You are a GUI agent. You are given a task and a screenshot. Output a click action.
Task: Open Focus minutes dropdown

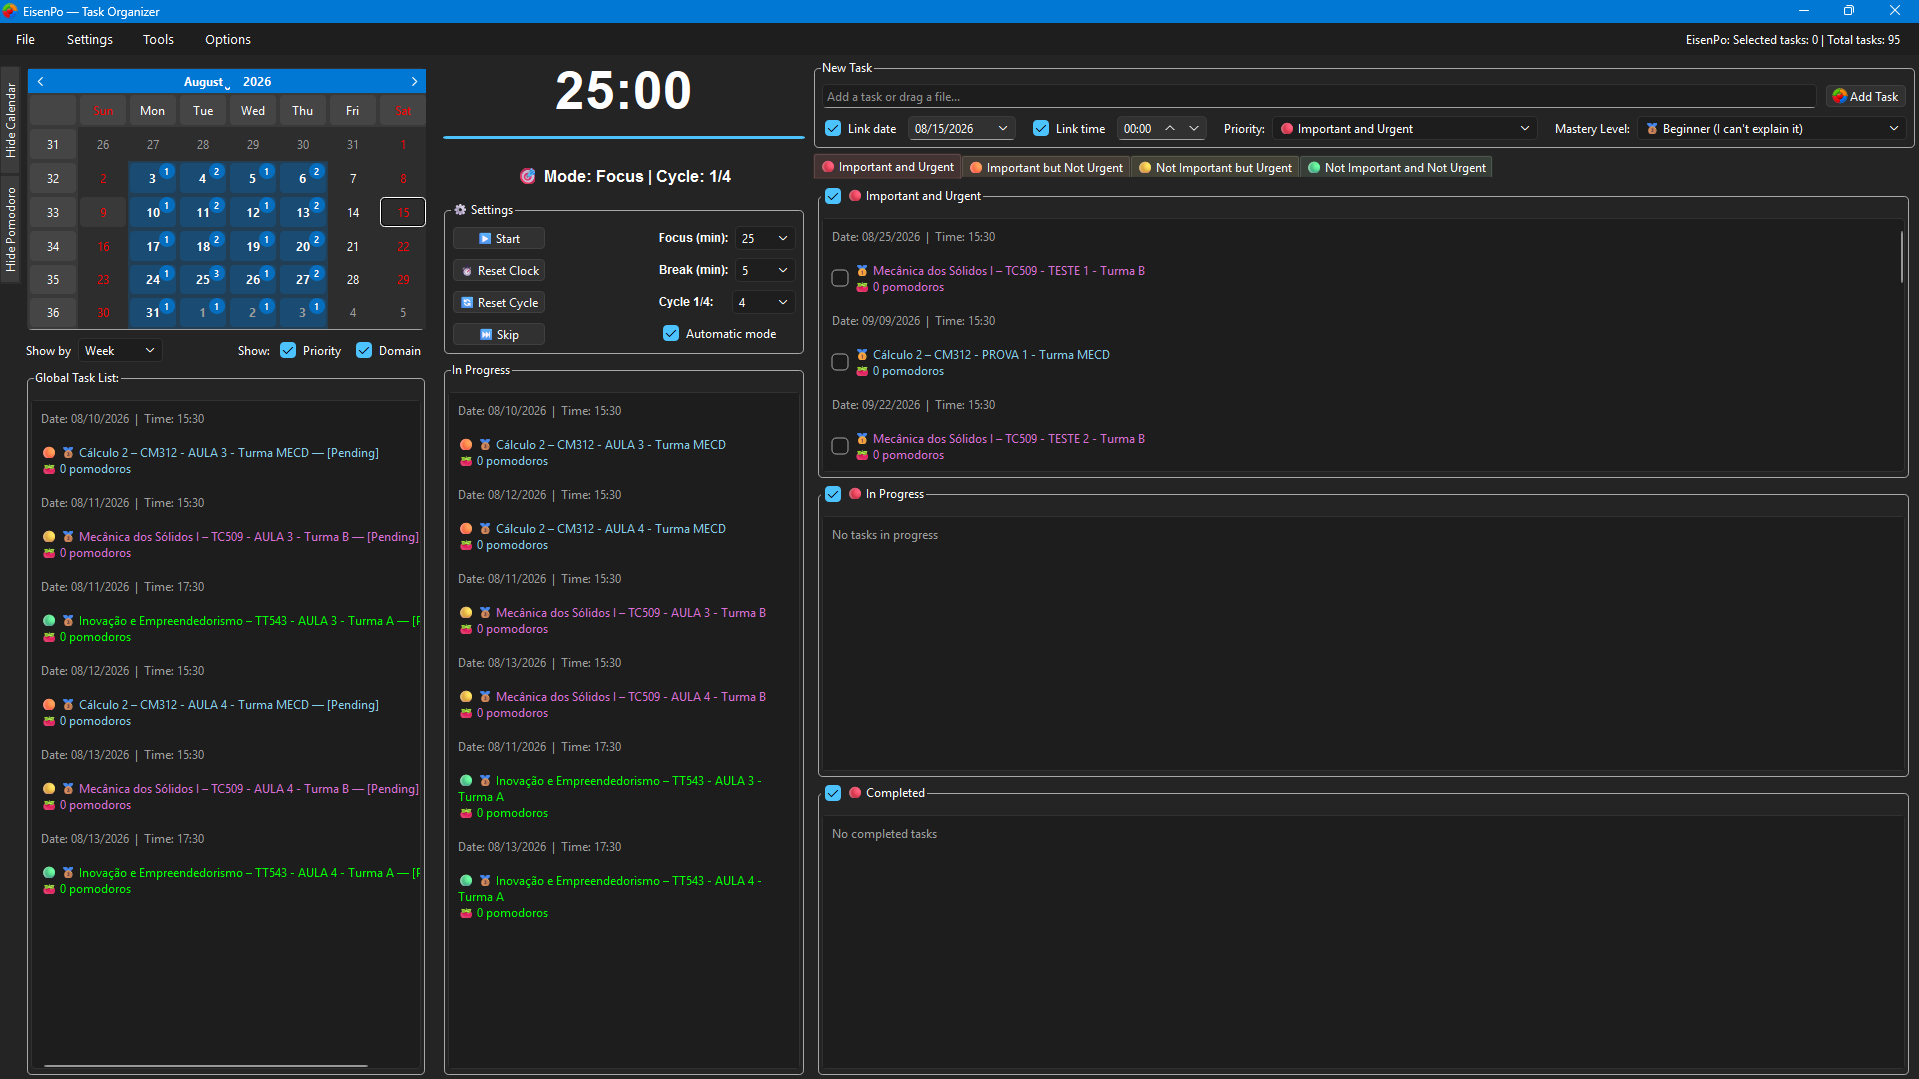pos(764,238)
